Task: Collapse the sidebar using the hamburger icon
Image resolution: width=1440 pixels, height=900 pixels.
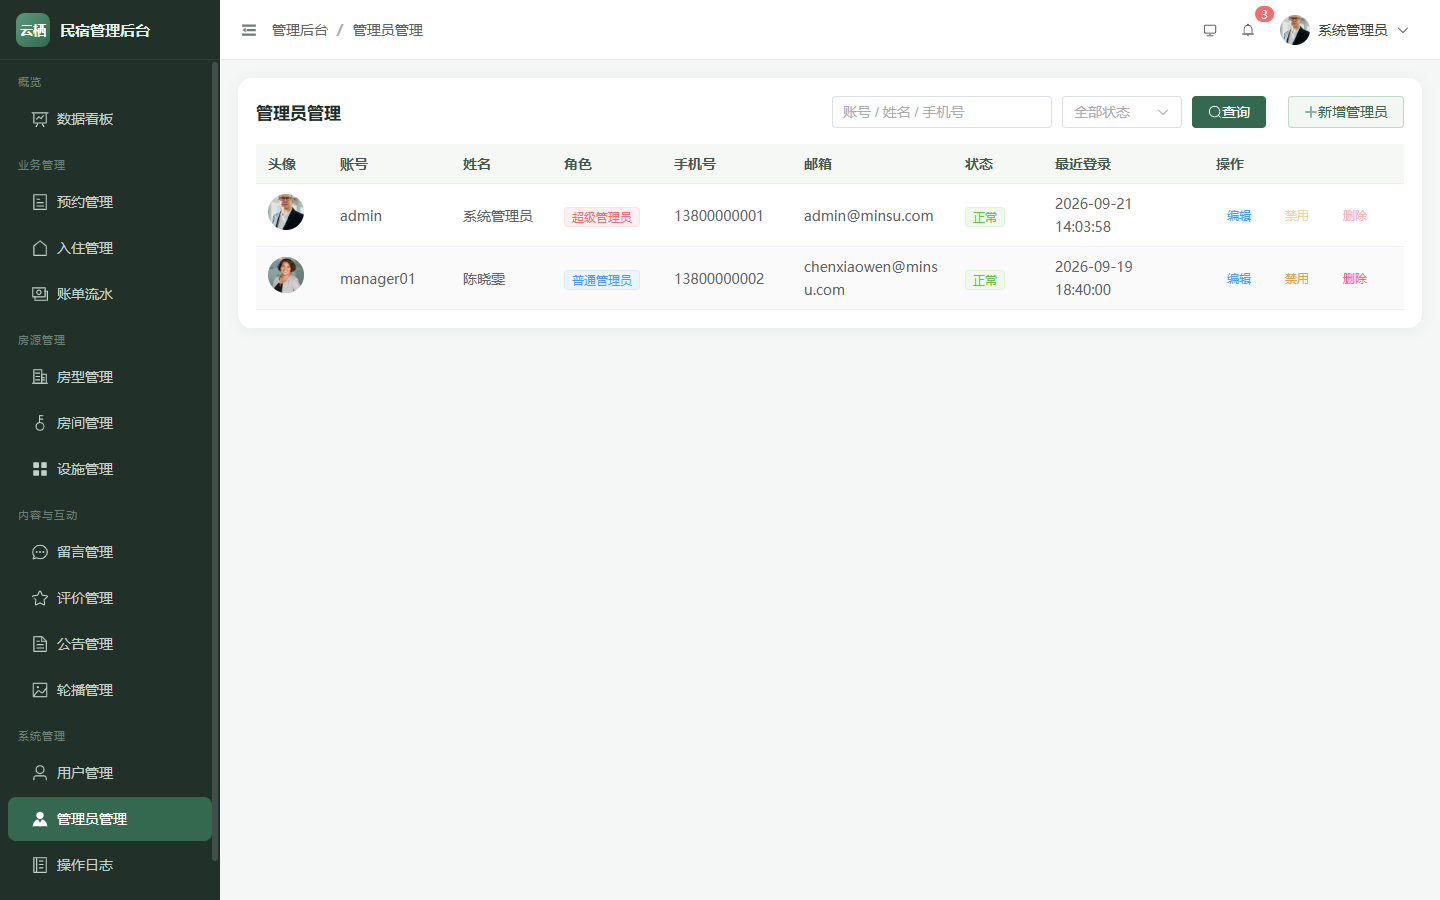Action: (249, 30)
